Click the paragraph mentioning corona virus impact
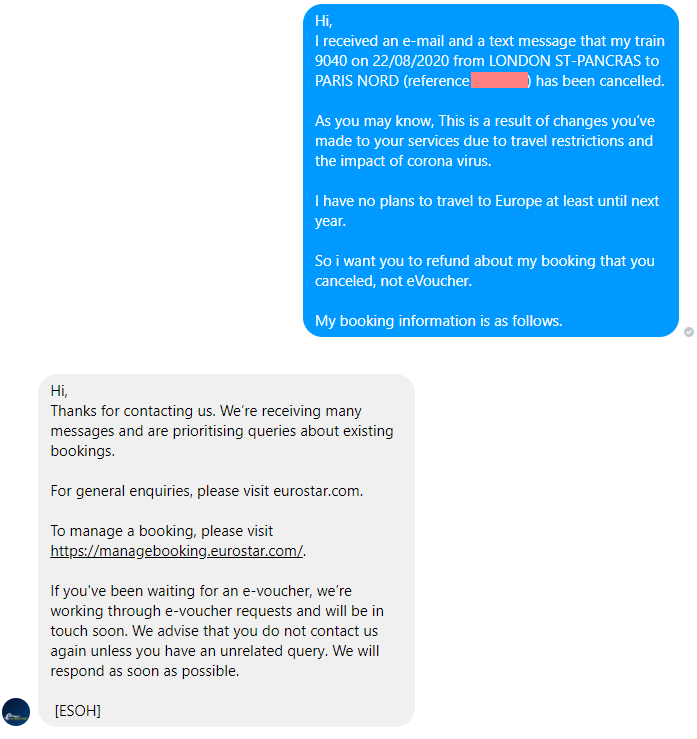Image resolution: width=697 pixels, height=739 pixels. 484,141
